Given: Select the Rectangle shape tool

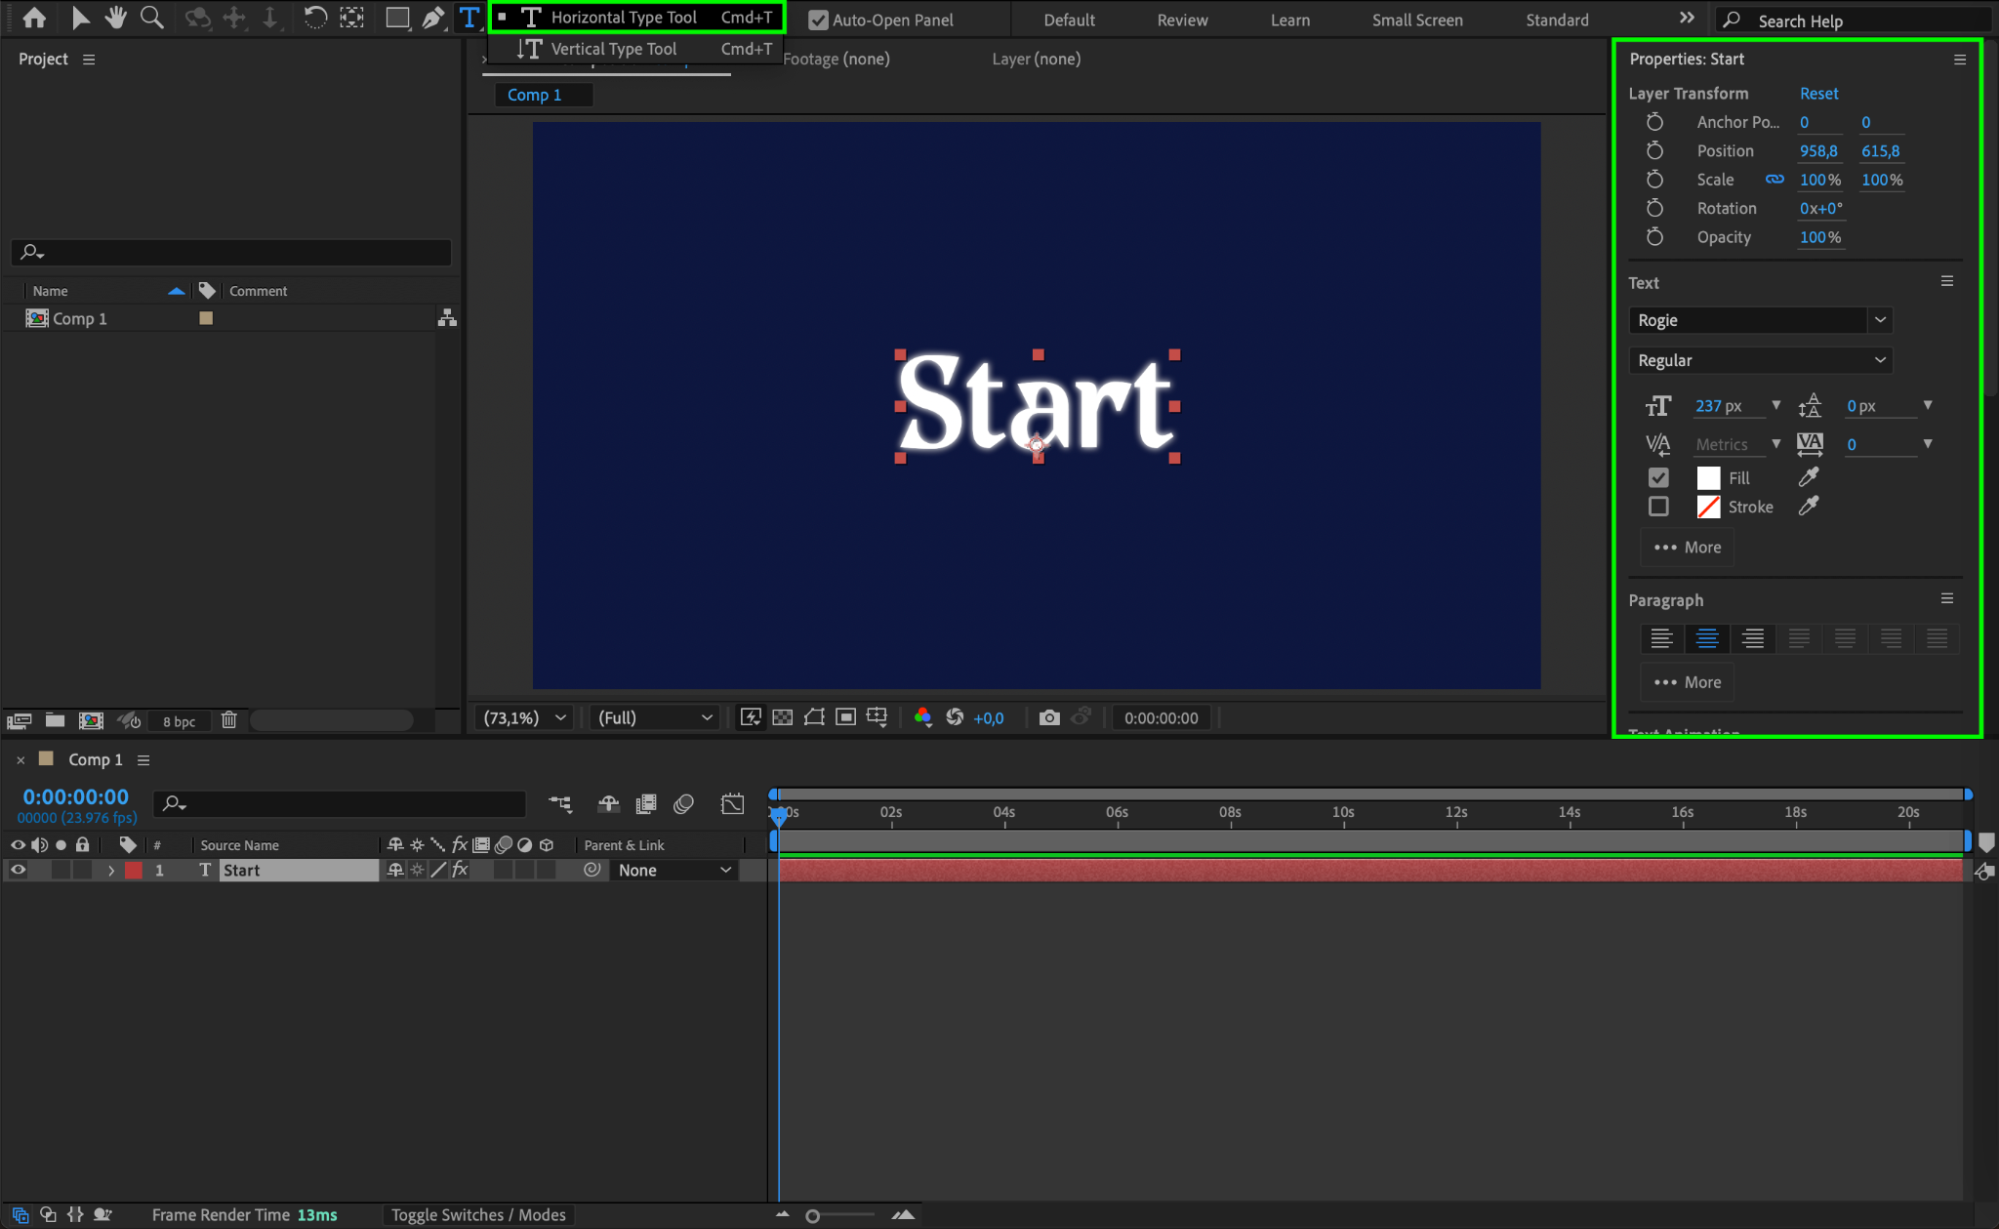Looking at the screenshot, I should (397, 18).
